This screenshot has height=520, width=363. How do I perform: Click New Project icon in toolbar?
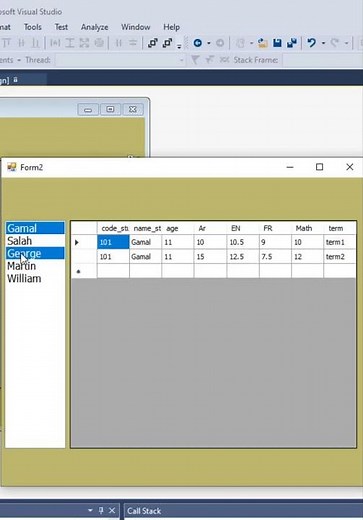240,43
